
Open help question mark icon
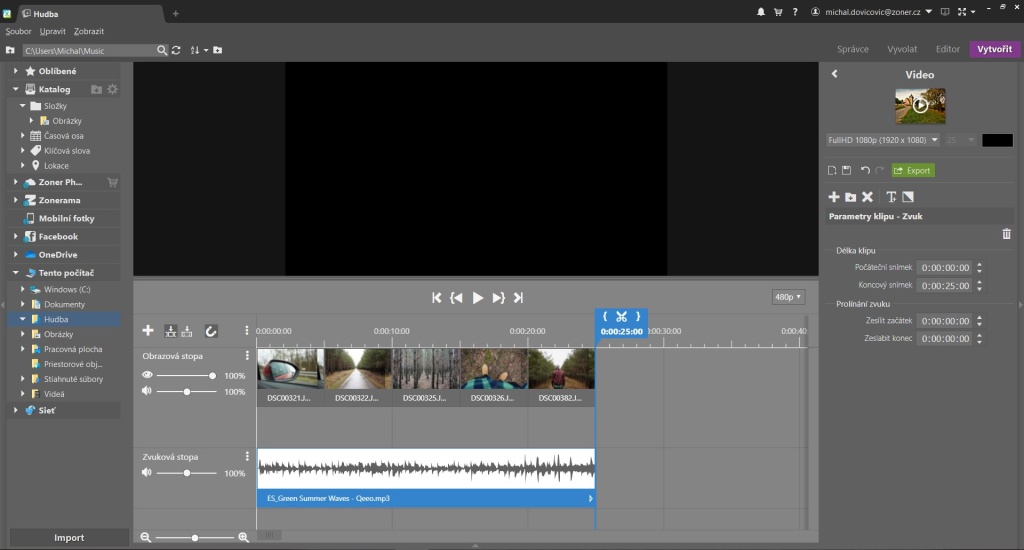click(x=795, y=12)
